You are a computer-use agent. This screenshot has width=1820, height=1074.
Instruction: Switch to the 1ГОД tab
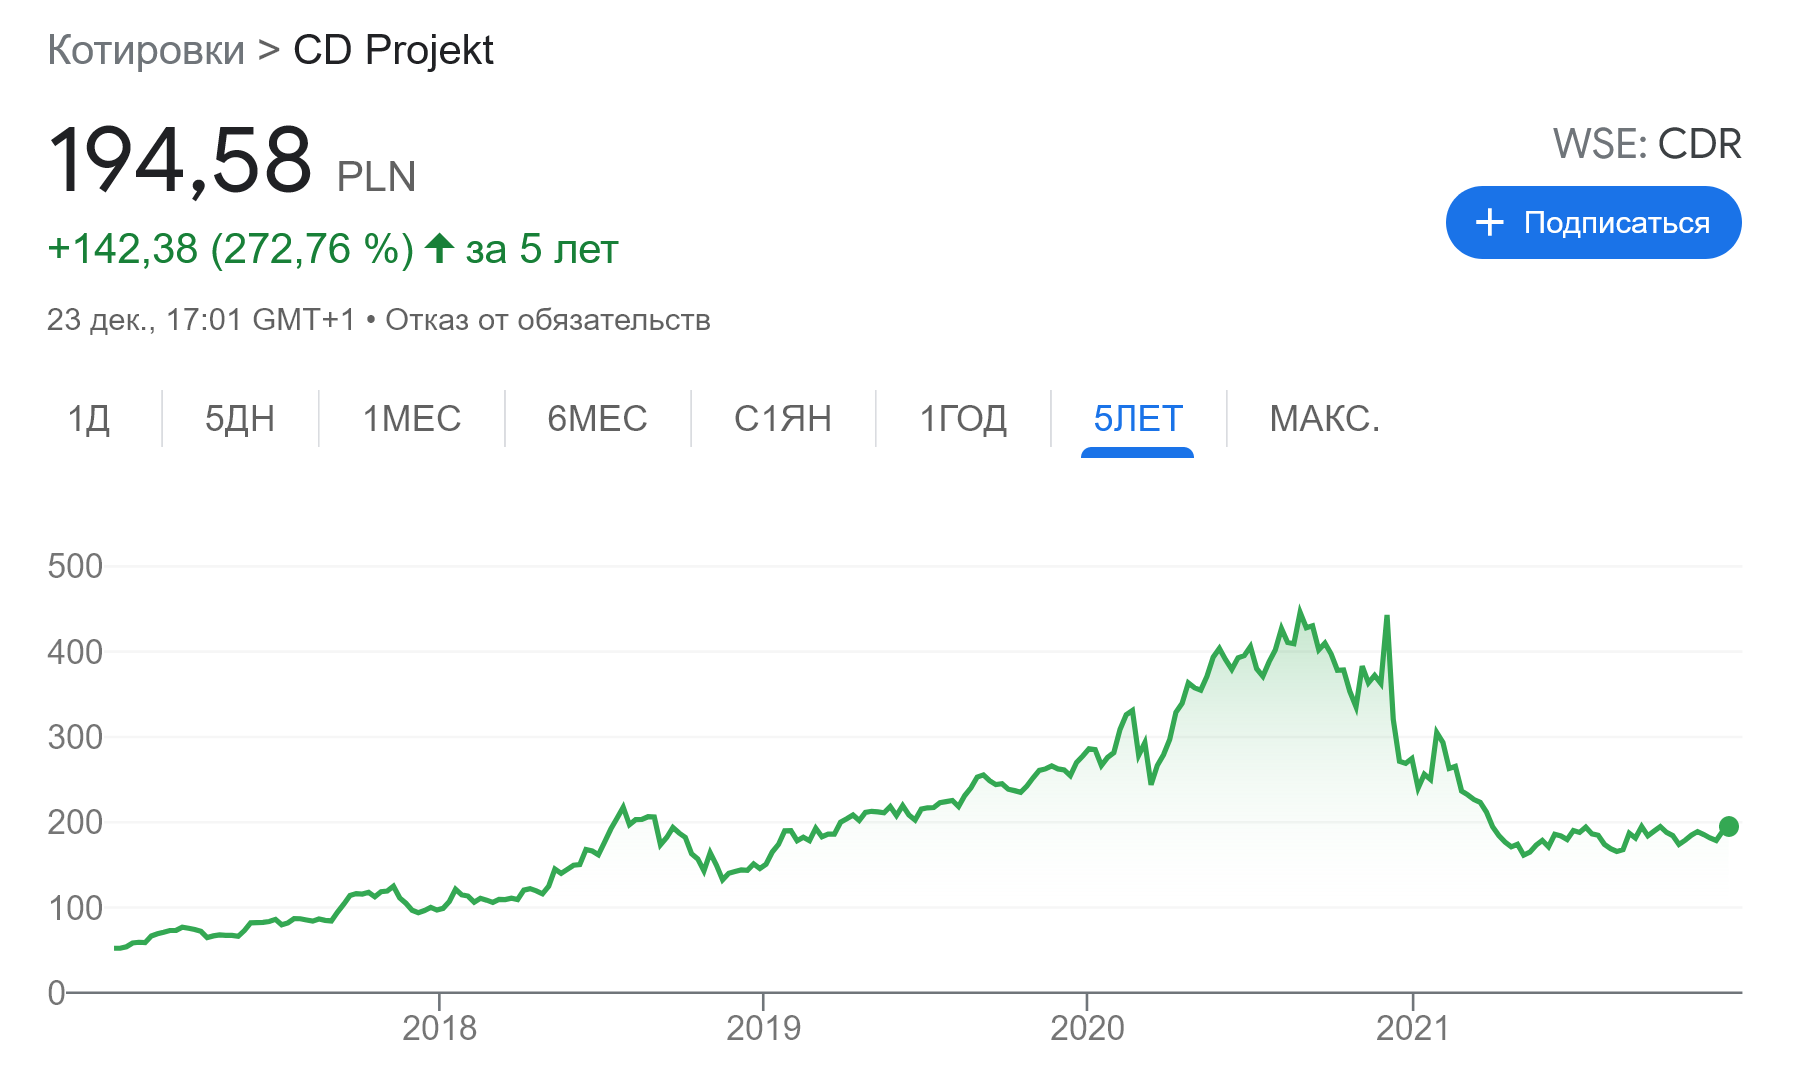tap(963, 418)
